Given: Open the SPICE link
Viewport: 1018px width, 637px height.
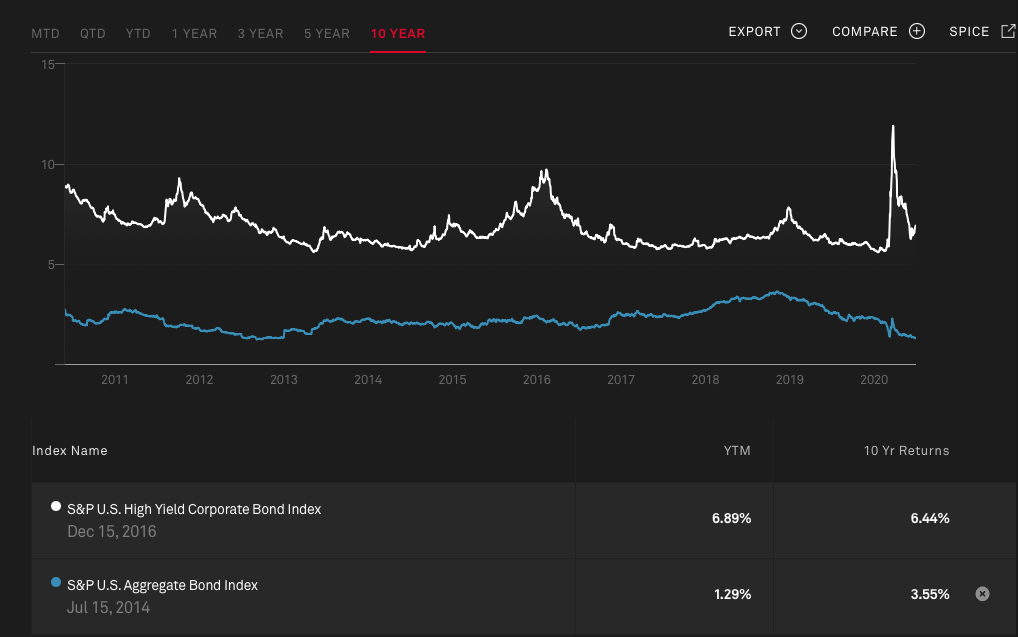Looking at the screenshot, I should coord(969,32).
